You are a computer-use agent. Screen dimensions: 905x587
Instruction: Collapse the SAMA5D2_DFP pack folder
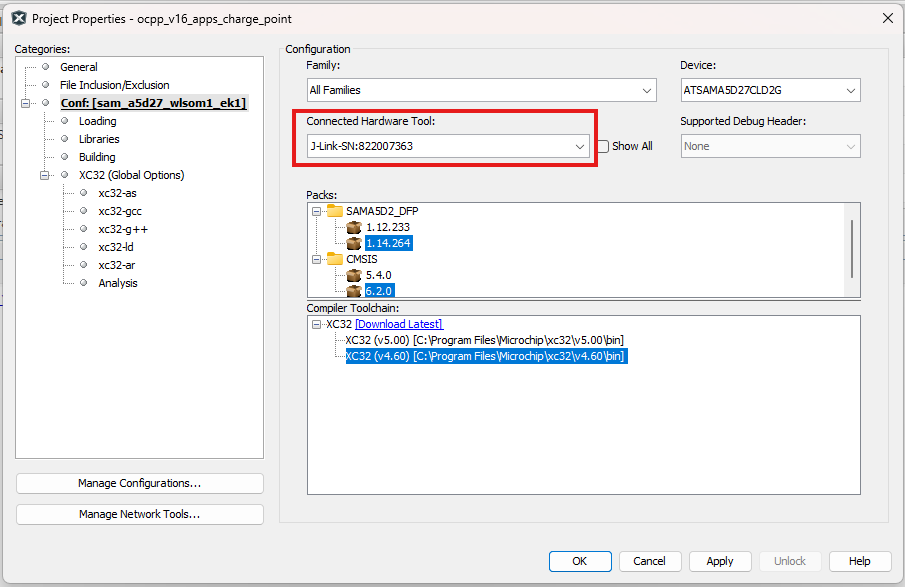click(316, 211)
